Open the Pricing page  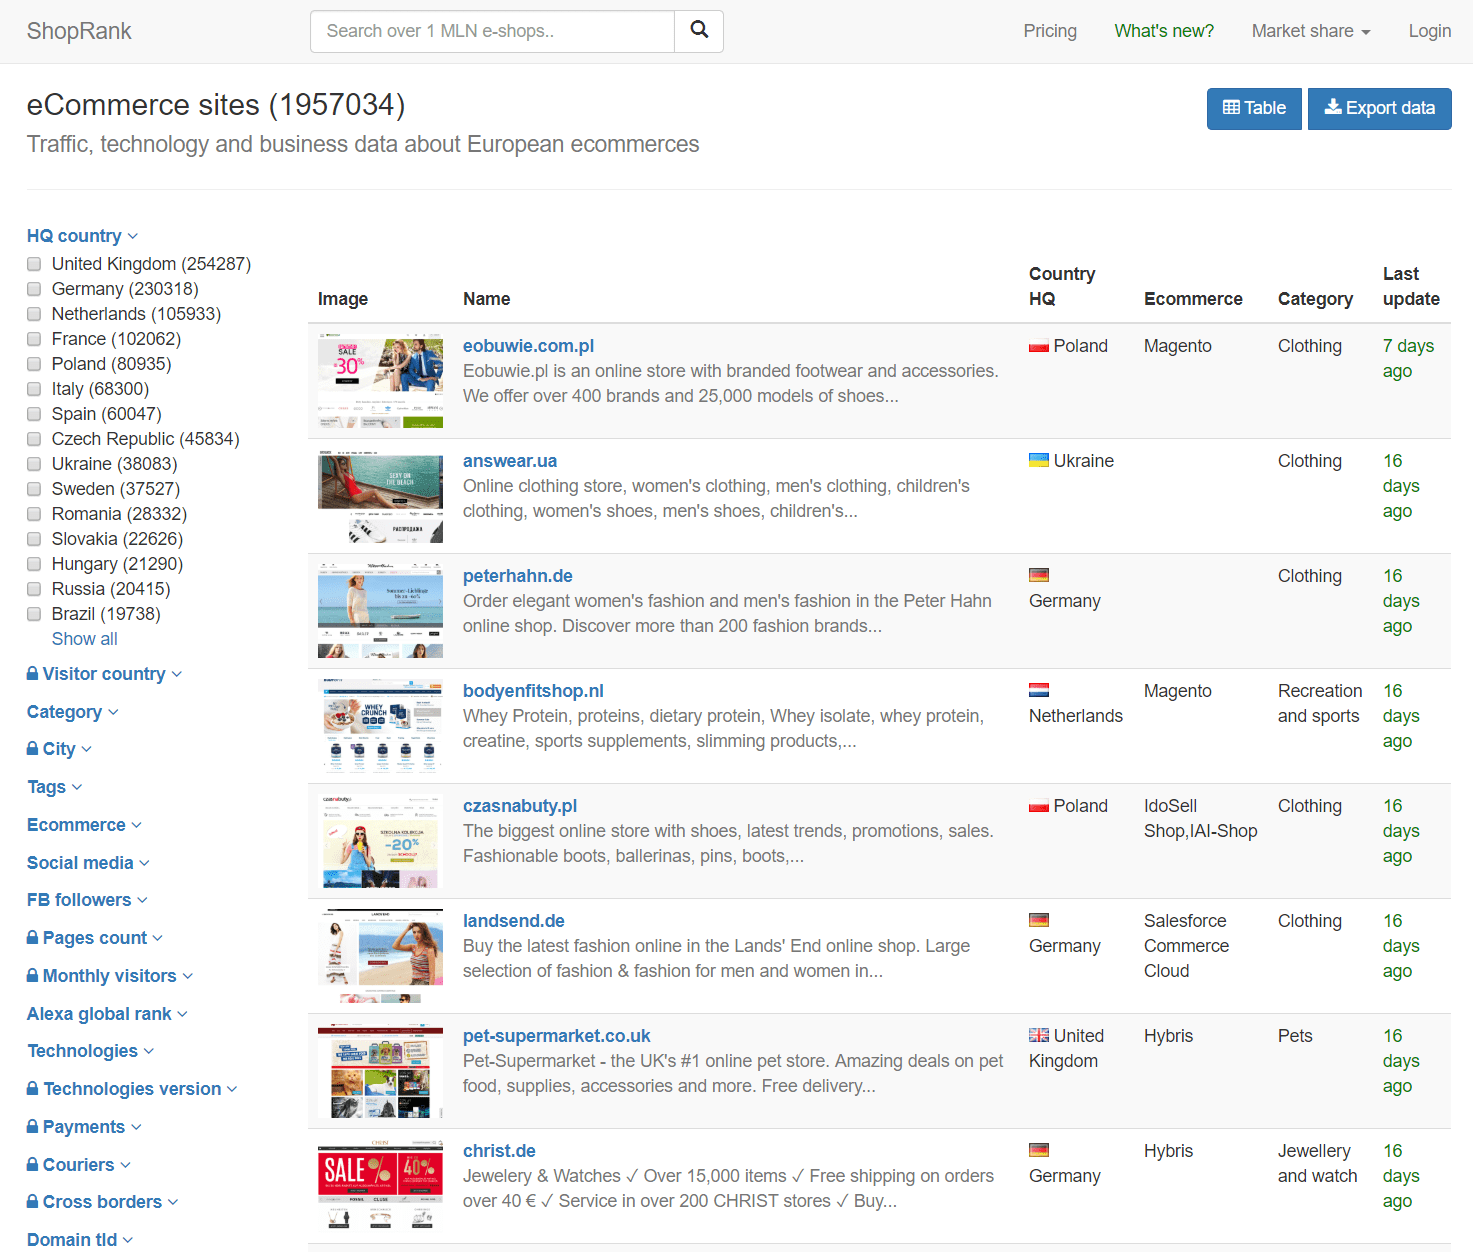pyautogui.click(x=1050, y=31)
